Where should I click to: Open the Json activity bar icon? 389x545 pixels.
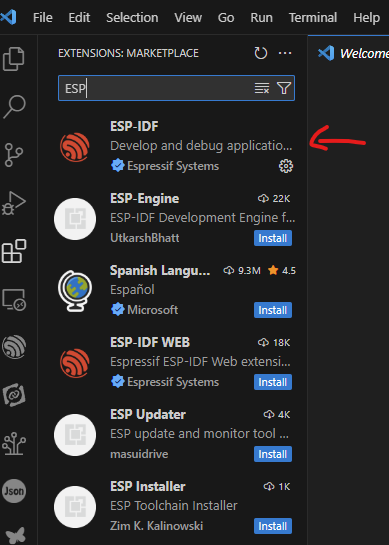14,491
